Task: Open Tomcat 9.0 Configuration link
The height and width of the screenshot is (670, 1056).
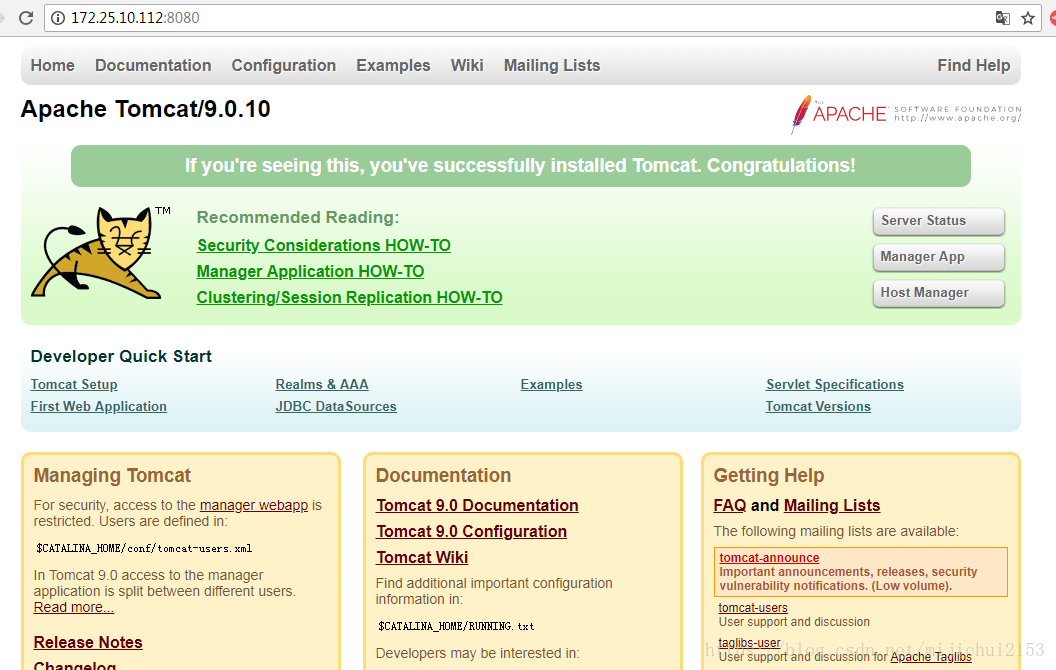Action: click(x=471, y=532)
